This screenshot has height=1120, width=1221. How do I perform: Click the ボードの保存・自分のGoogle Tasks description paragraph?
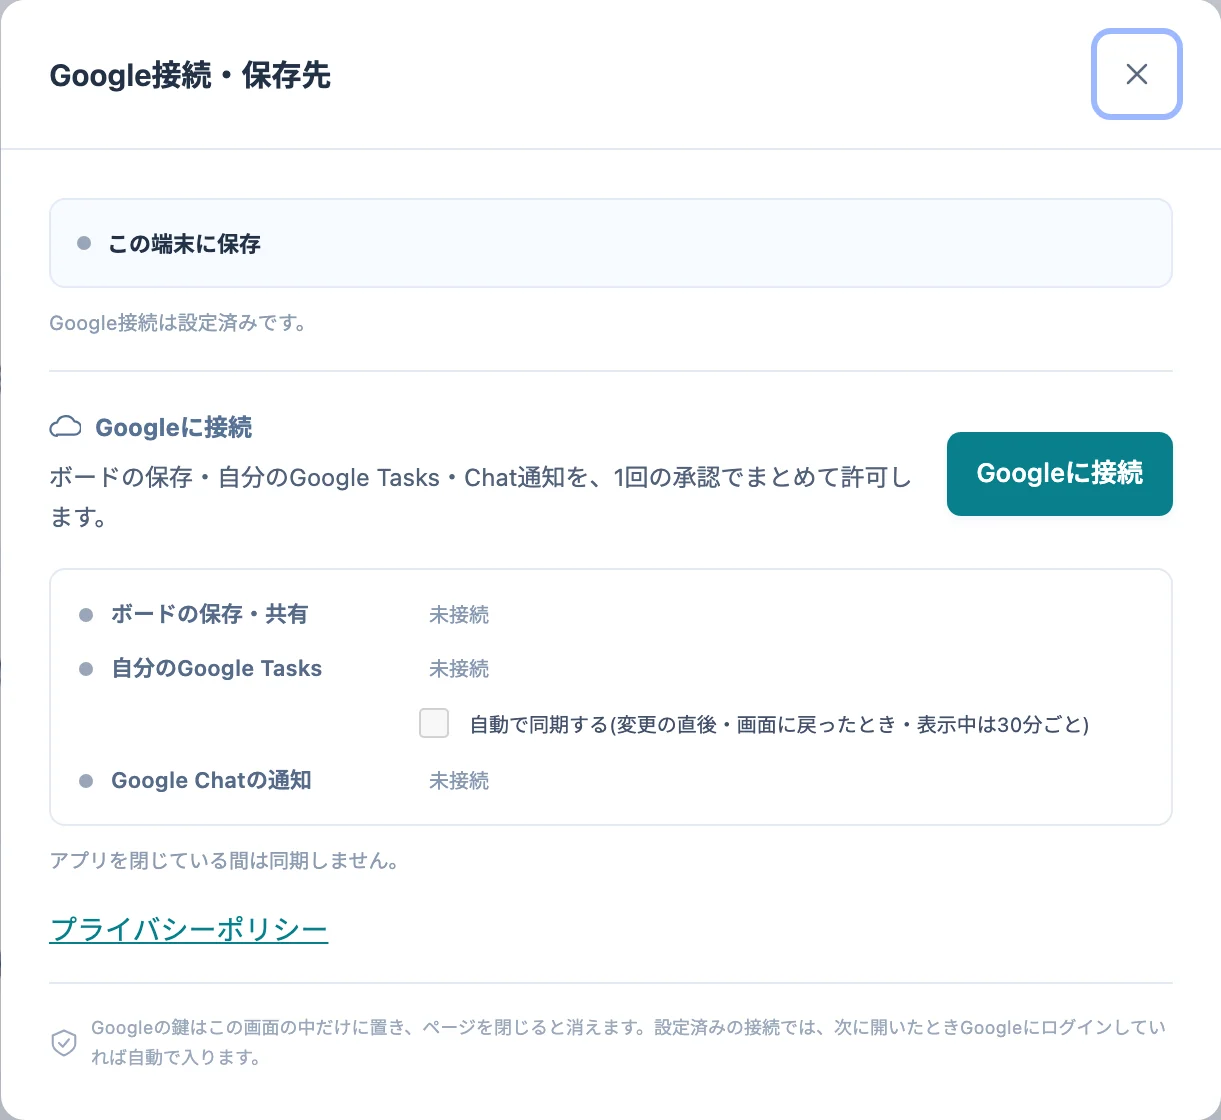tap(481, 497)
